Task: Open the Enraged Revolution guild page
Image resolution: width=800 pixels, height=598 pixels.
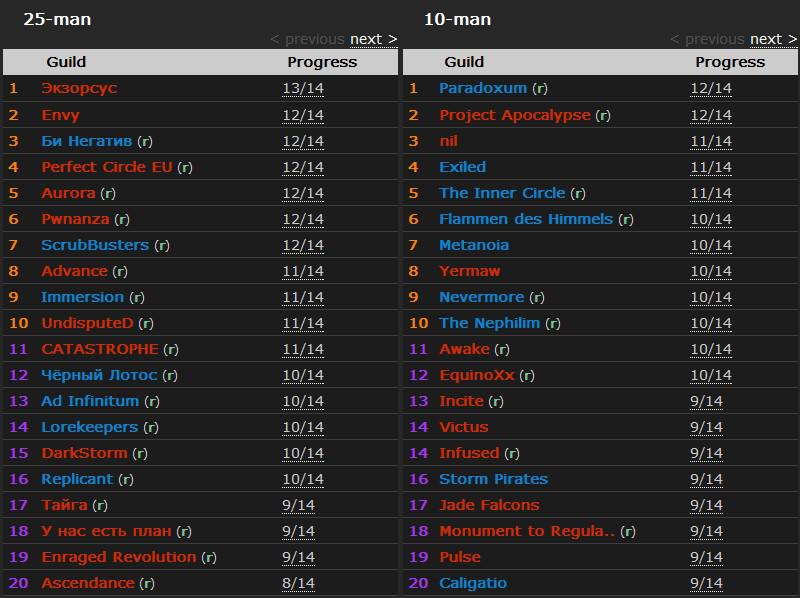Action: (118, 557)
